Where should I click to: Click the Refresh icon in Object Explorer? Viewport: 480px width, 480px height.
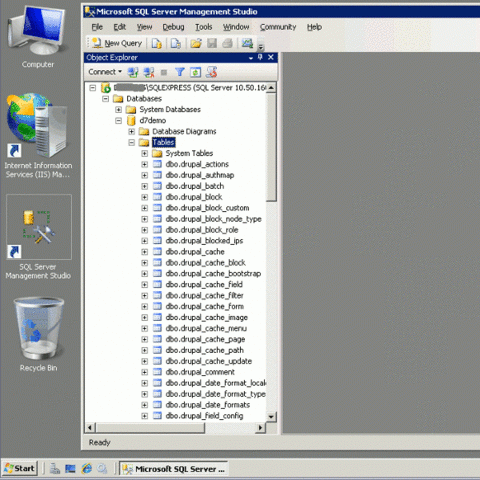pos(195,72)
